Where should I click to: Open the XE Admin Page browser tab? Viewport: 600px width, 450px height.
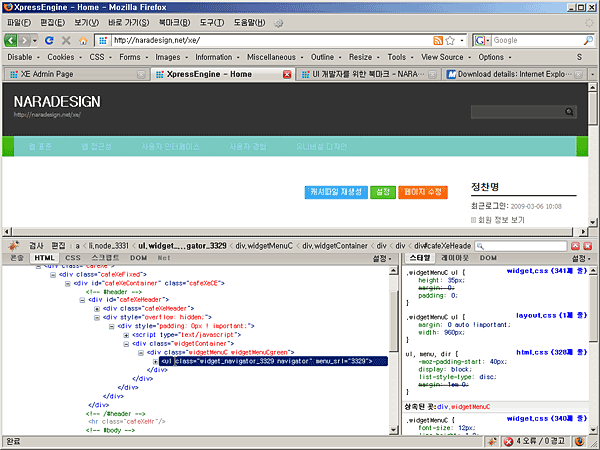tap(47, 74)
